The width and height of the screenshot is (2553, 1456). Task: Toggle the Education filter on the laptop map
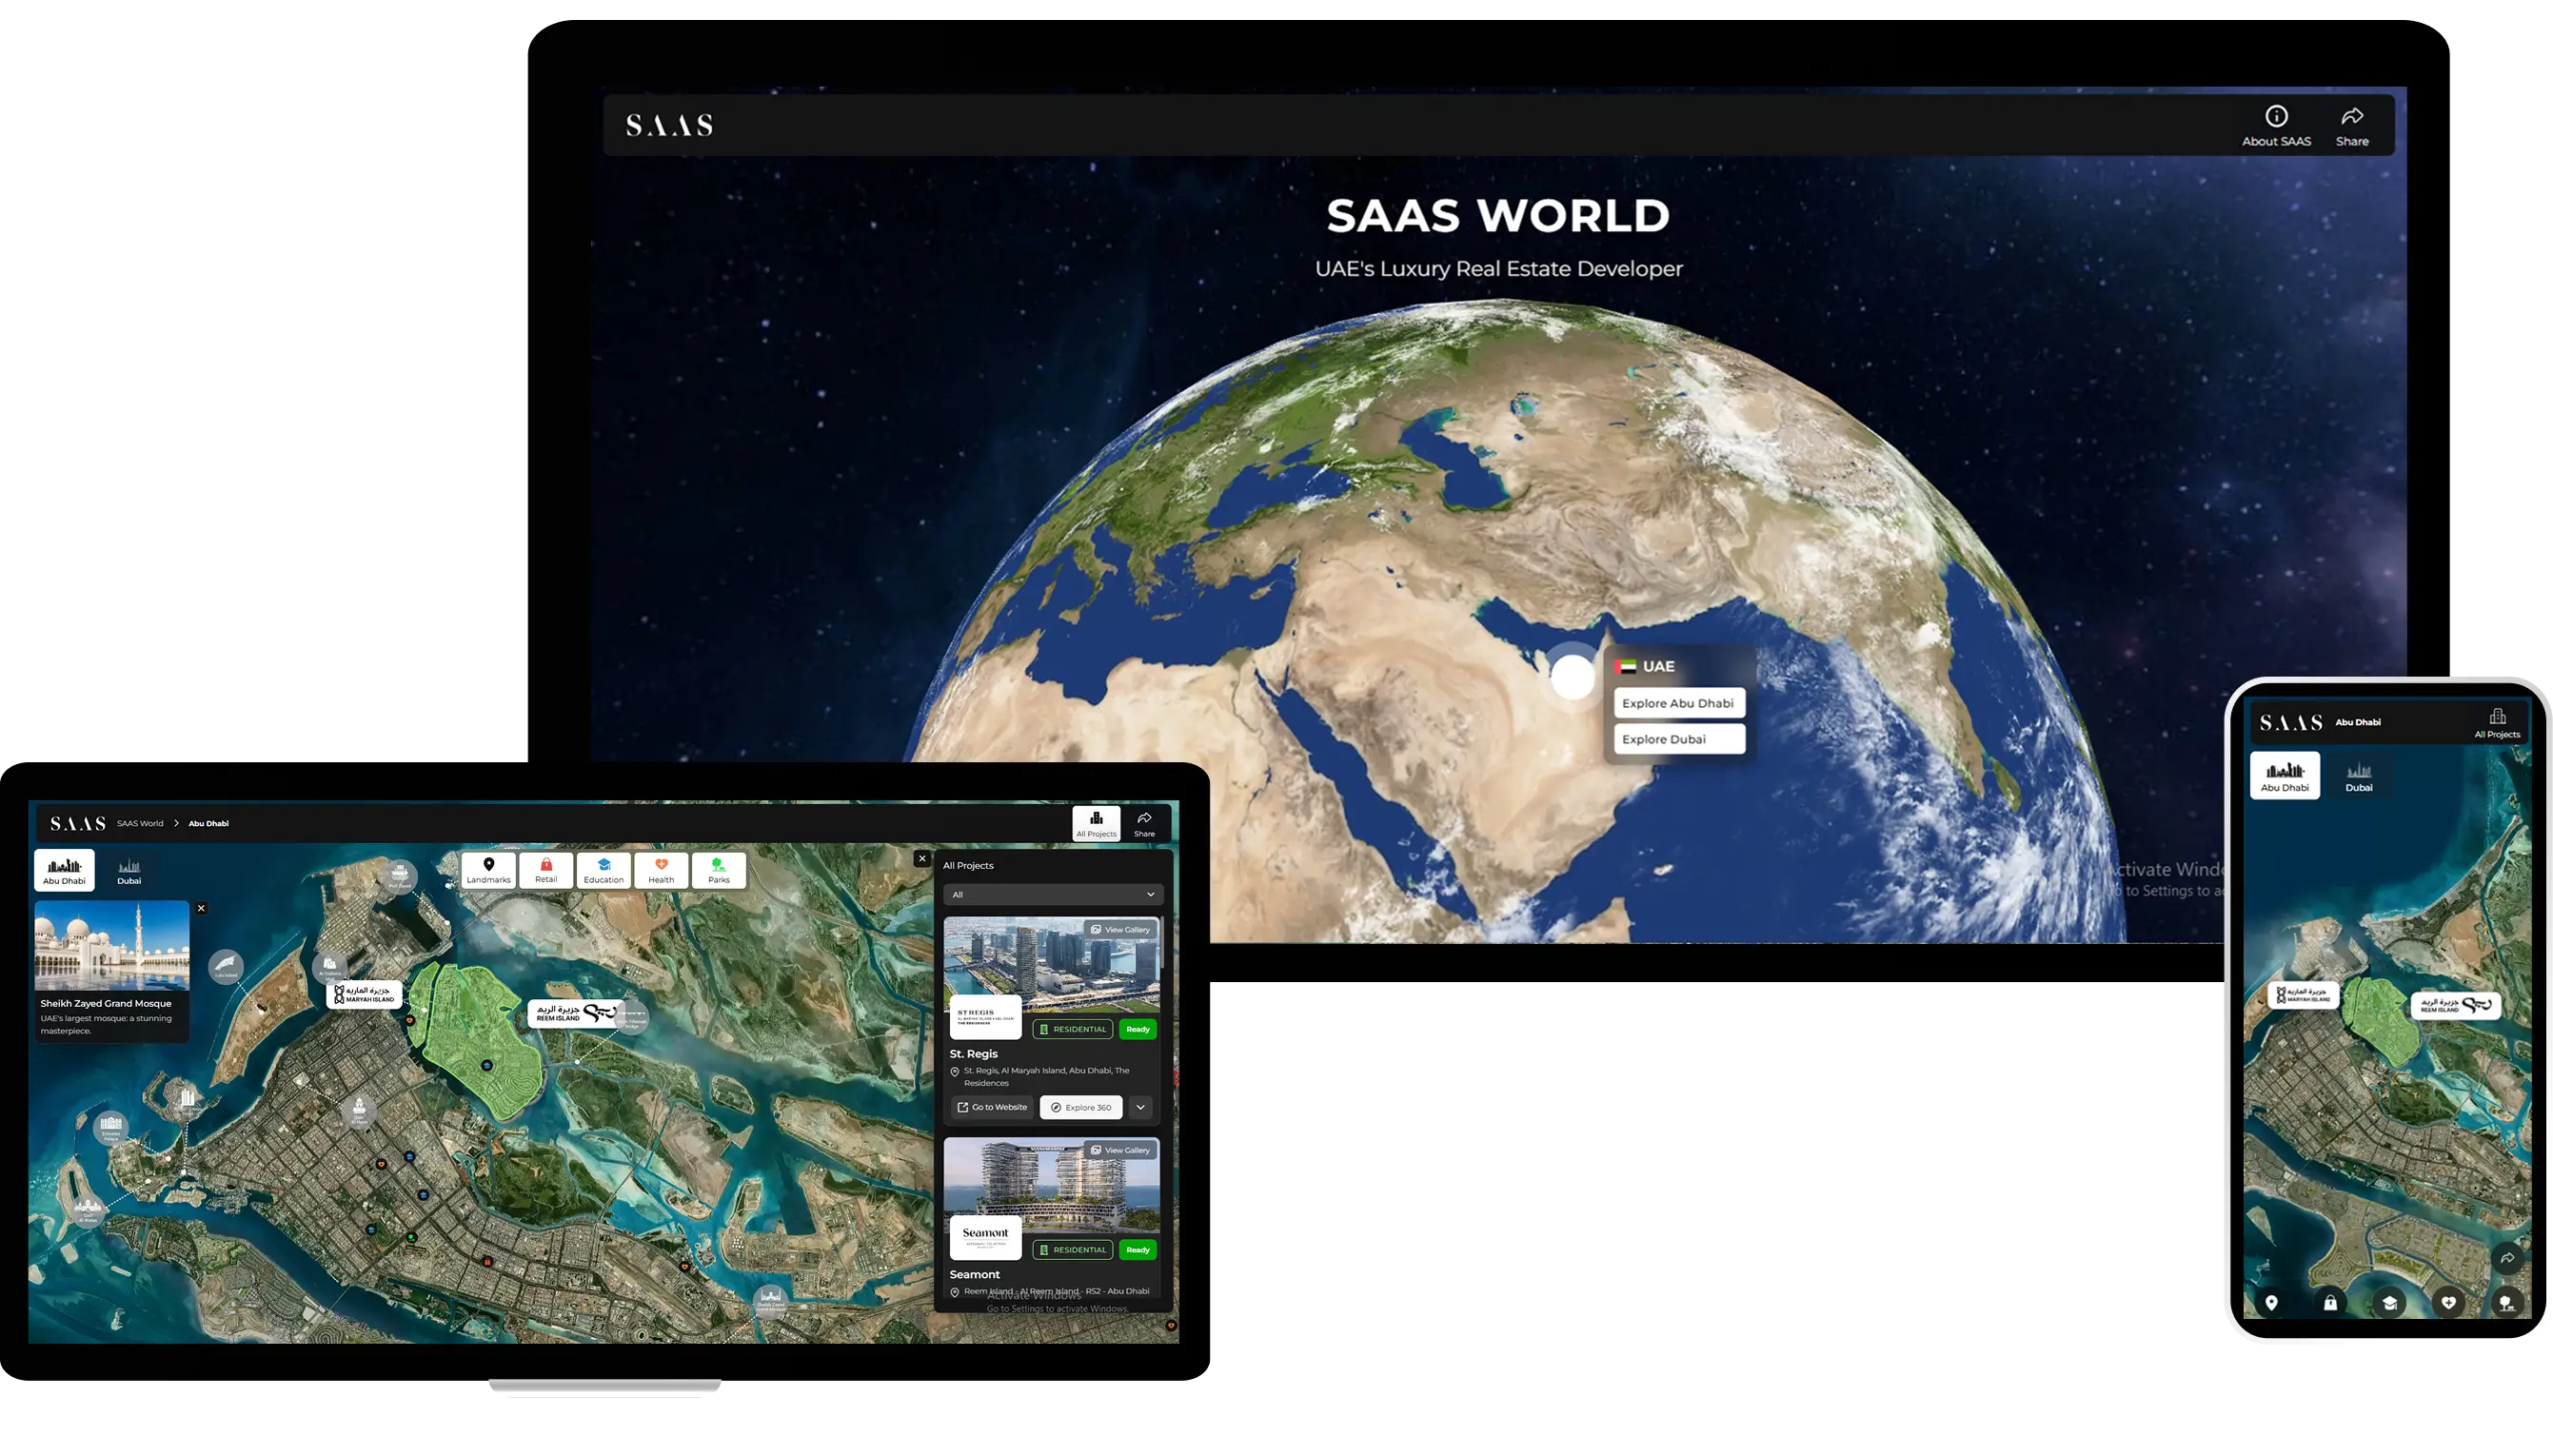603,870
